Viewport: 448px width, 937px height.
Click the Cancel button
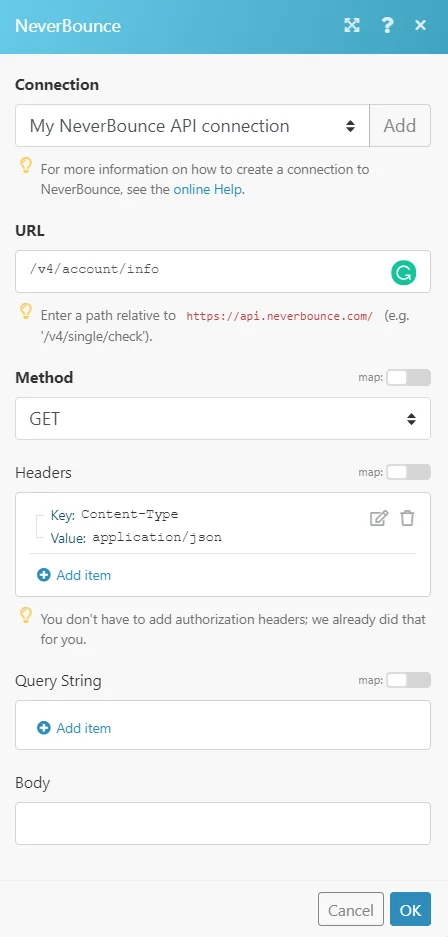click(351, 910)
